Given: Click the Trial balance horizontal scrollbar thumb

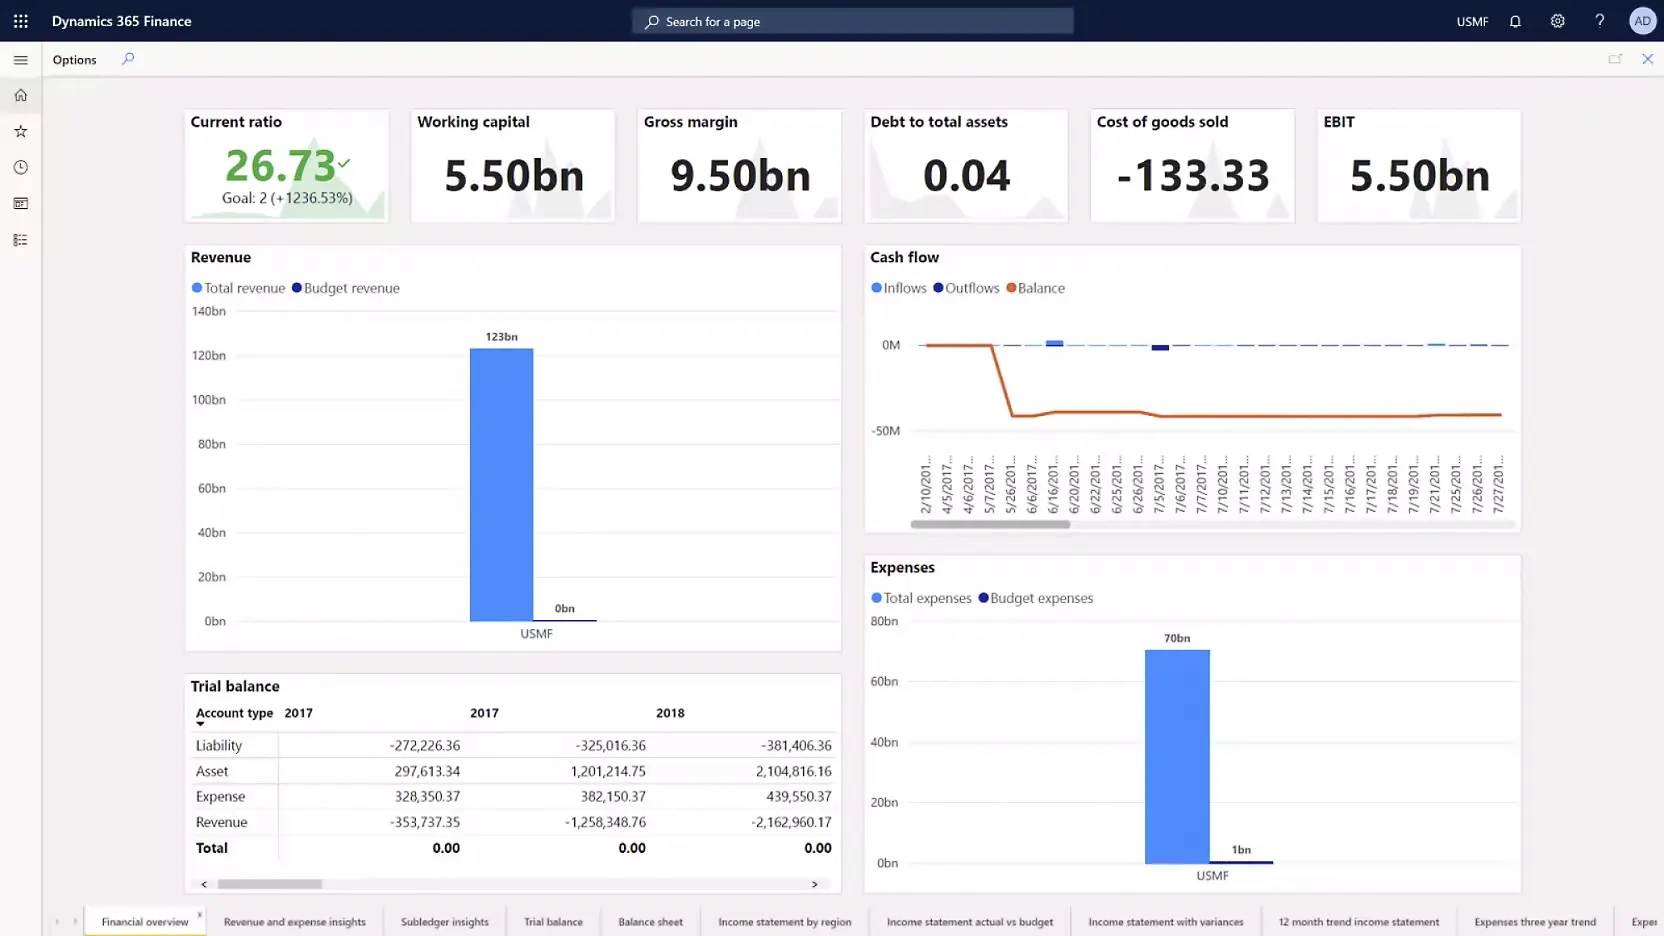Looking at the screenshot, I should point(270,884).
